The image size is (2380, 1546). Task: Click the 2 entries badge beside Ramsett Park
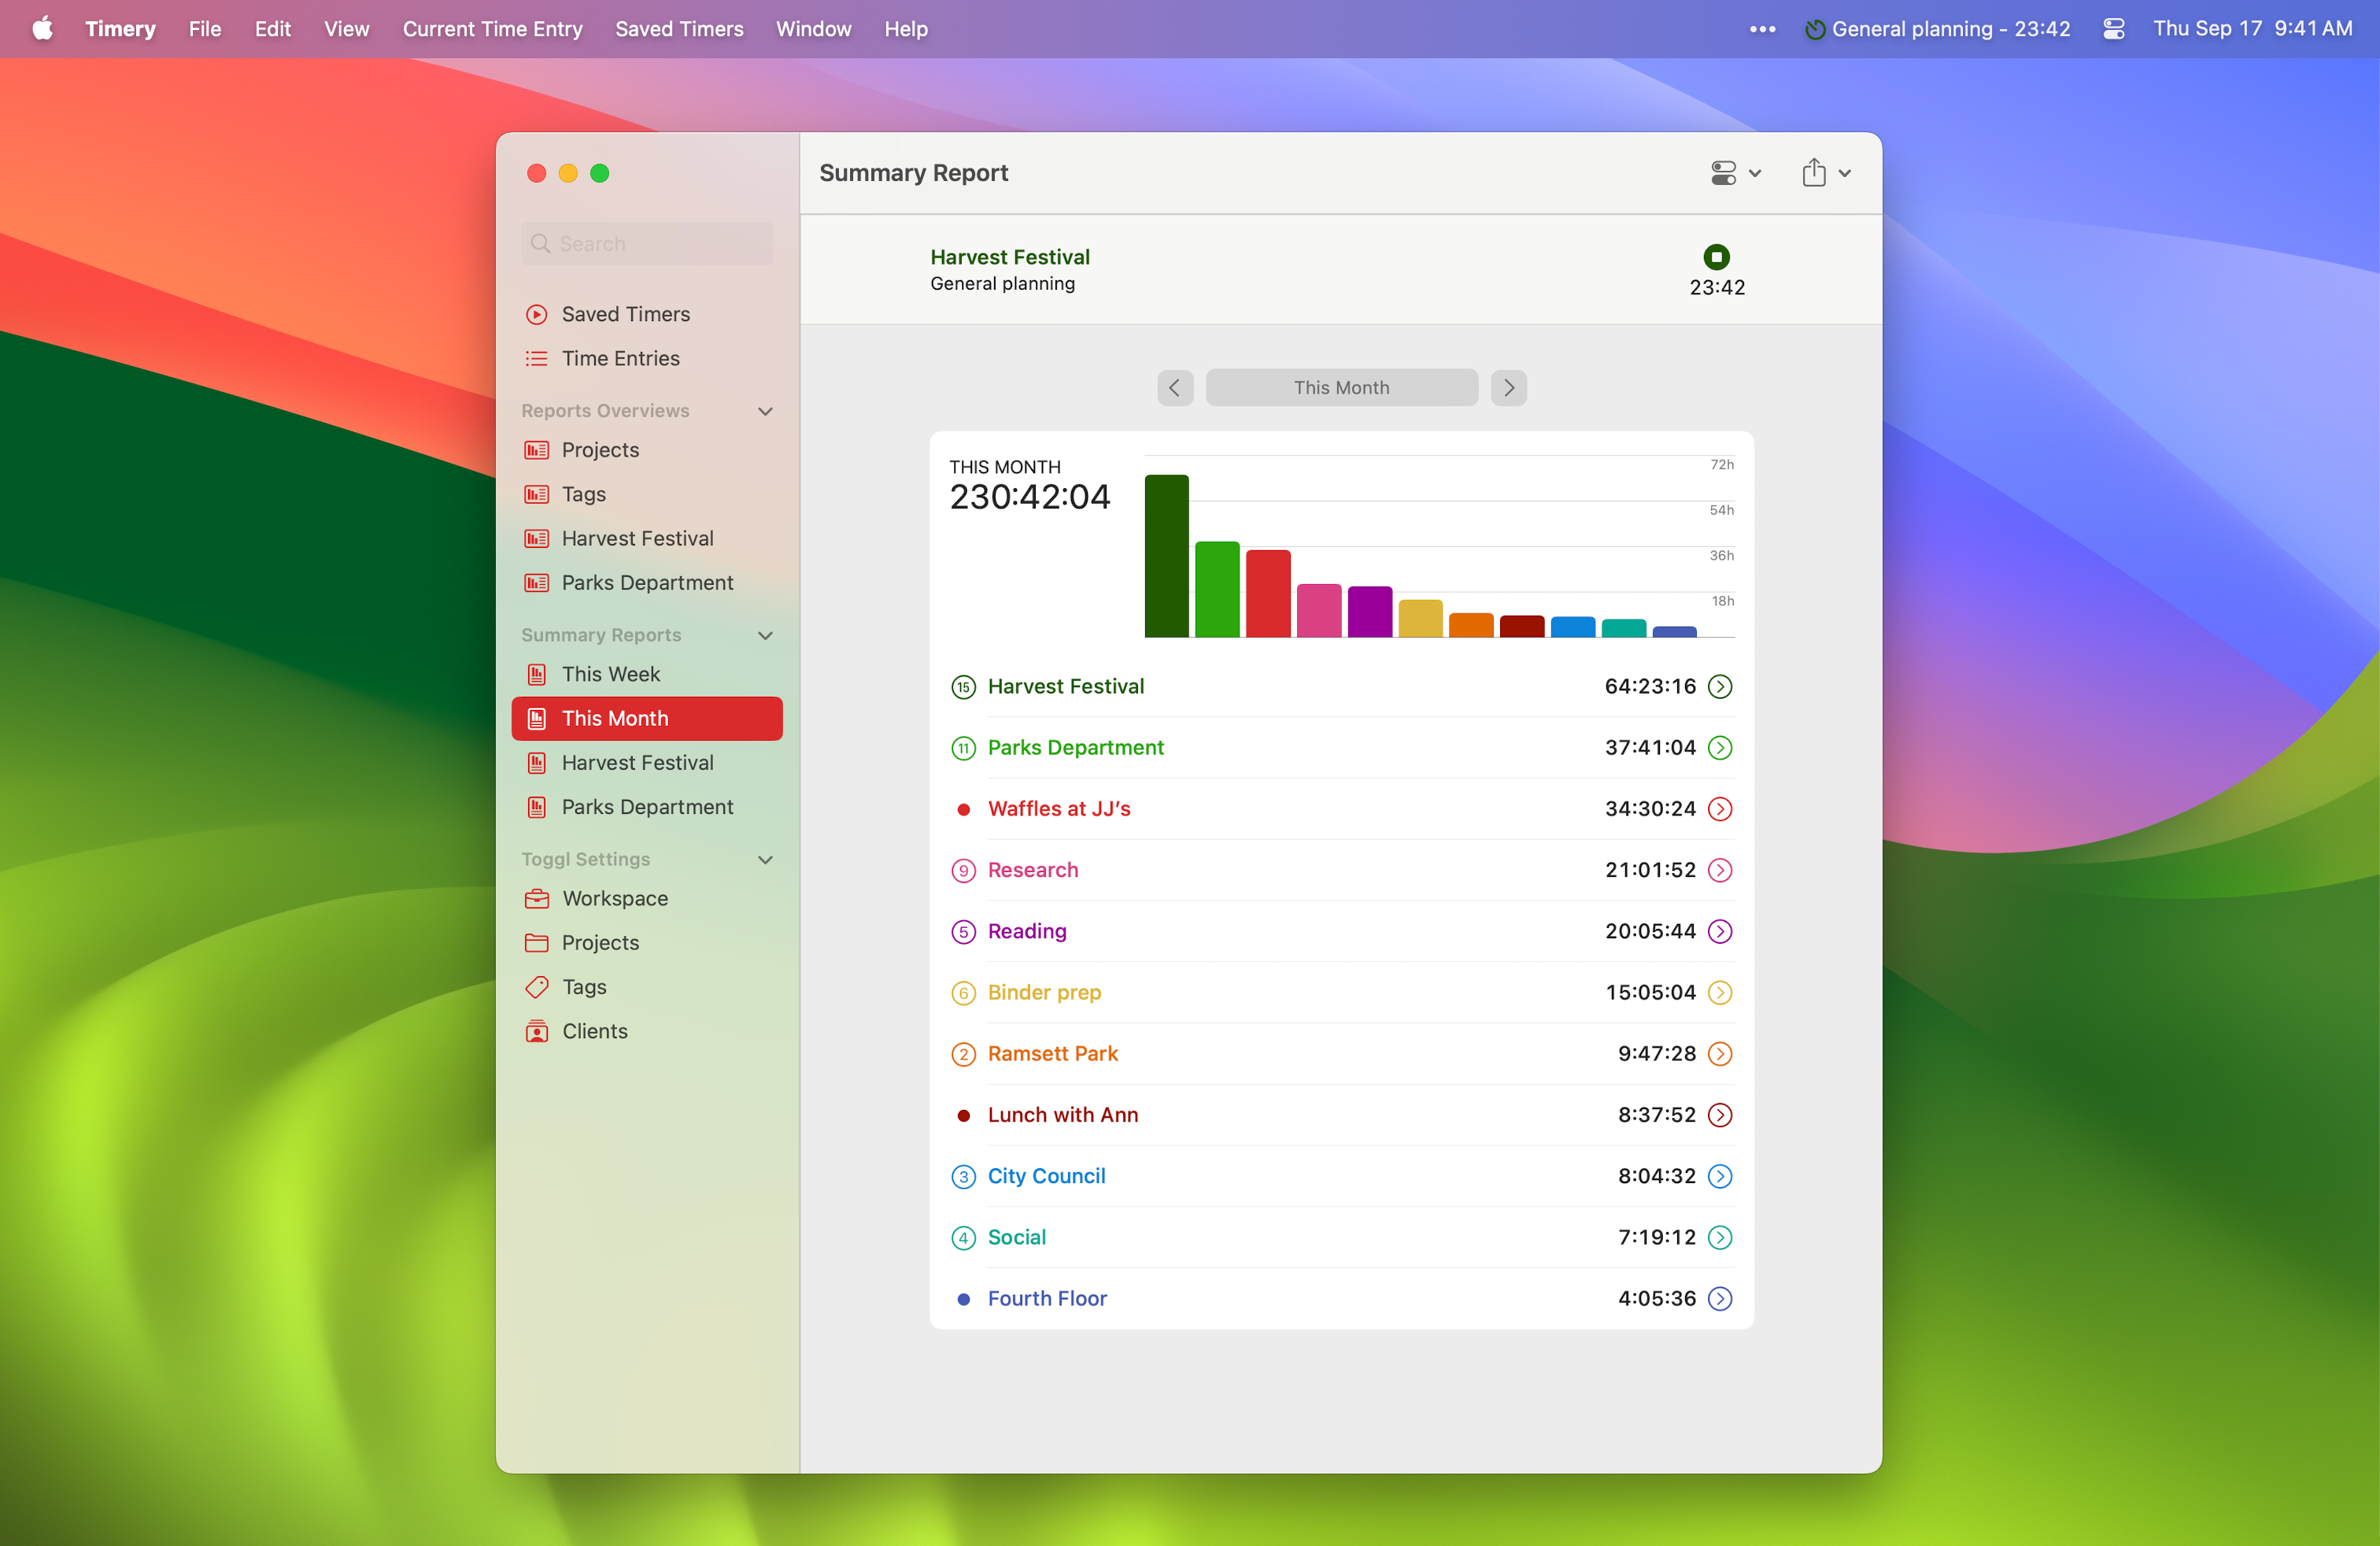[x=963, y=1054]
